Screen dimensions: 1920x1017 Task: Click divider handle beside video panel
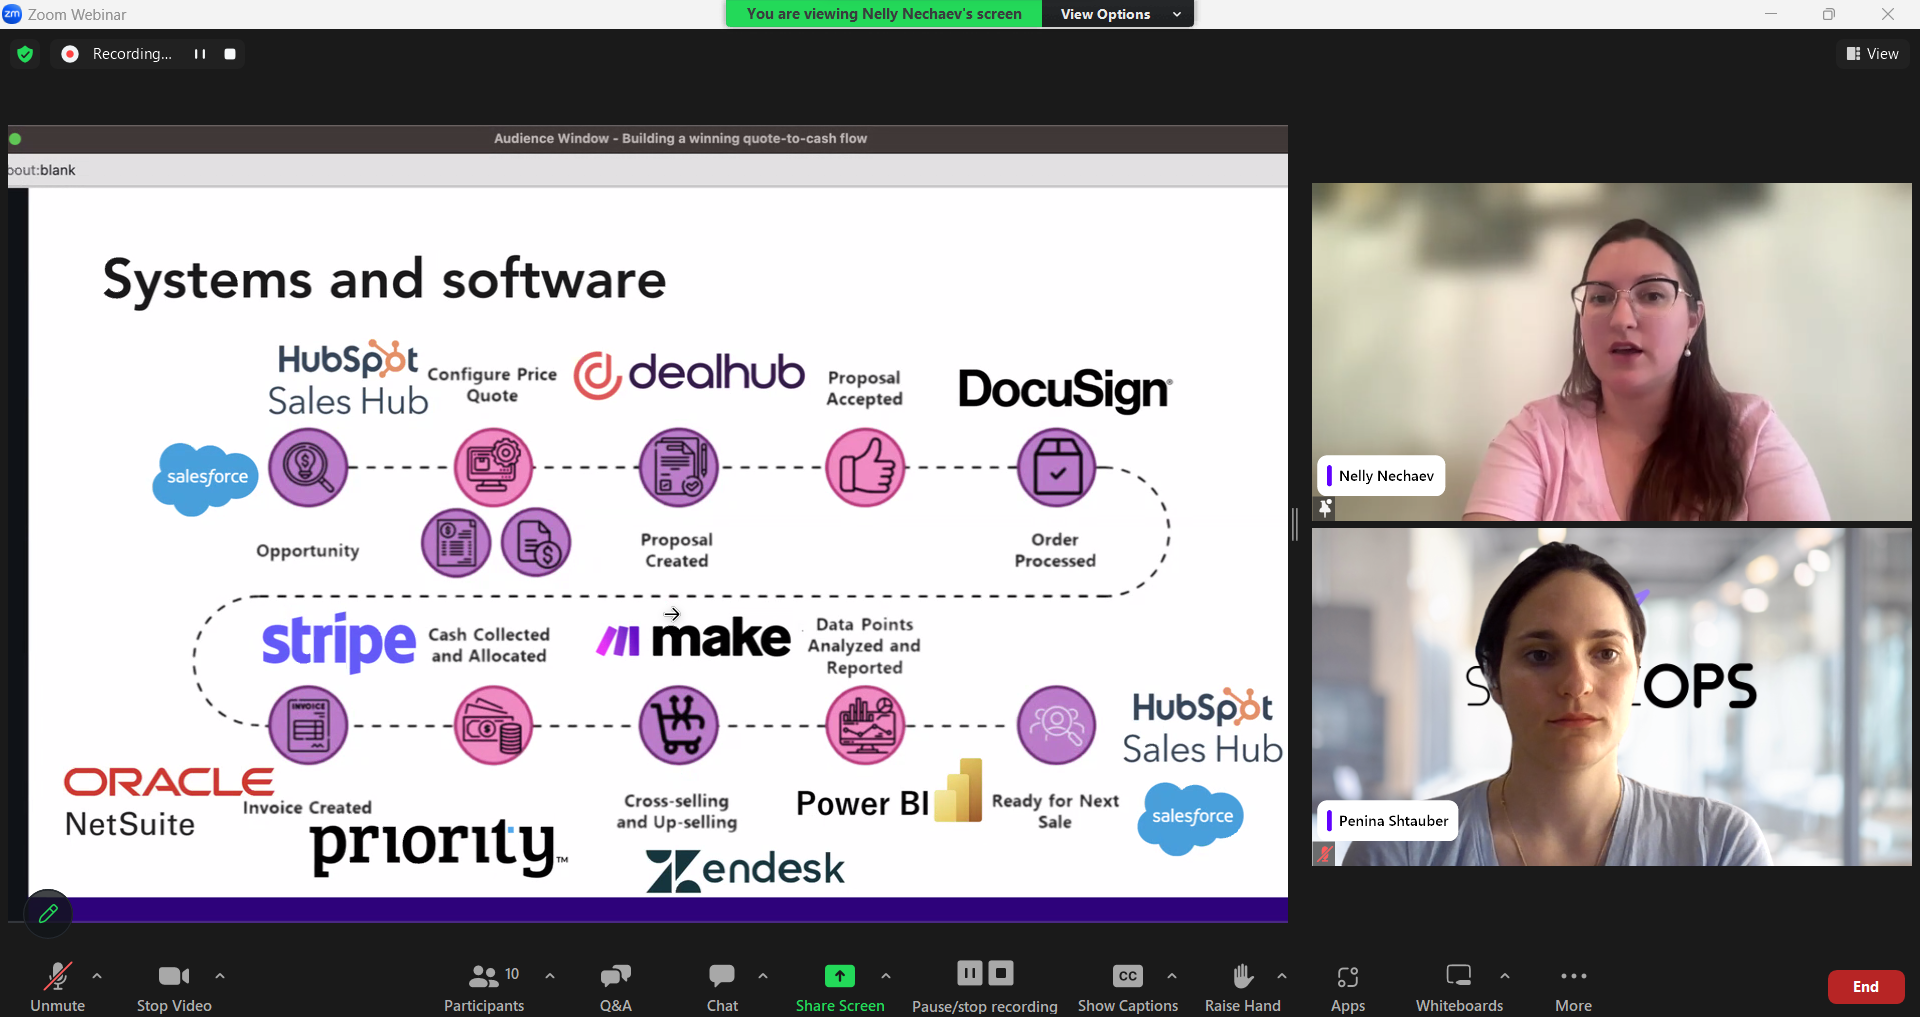(1295, 524)
